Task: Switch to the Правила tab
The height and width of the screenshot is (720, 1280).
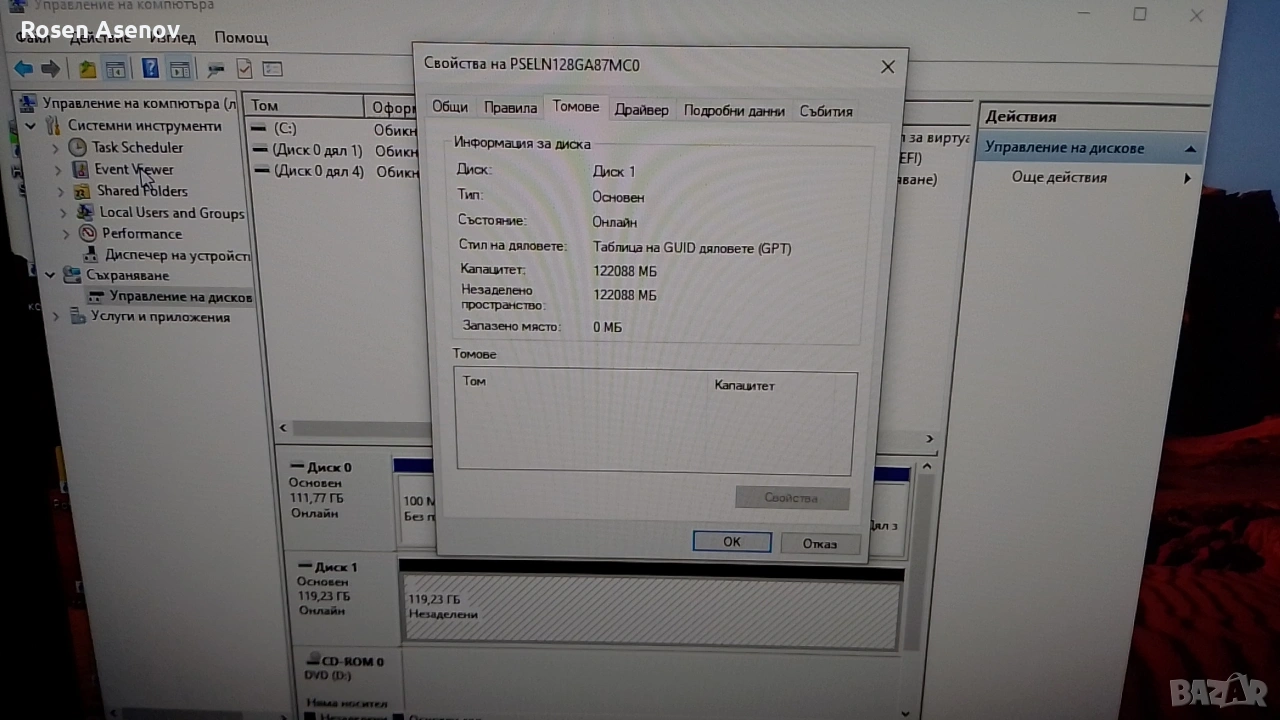Action: pos(510,108)
